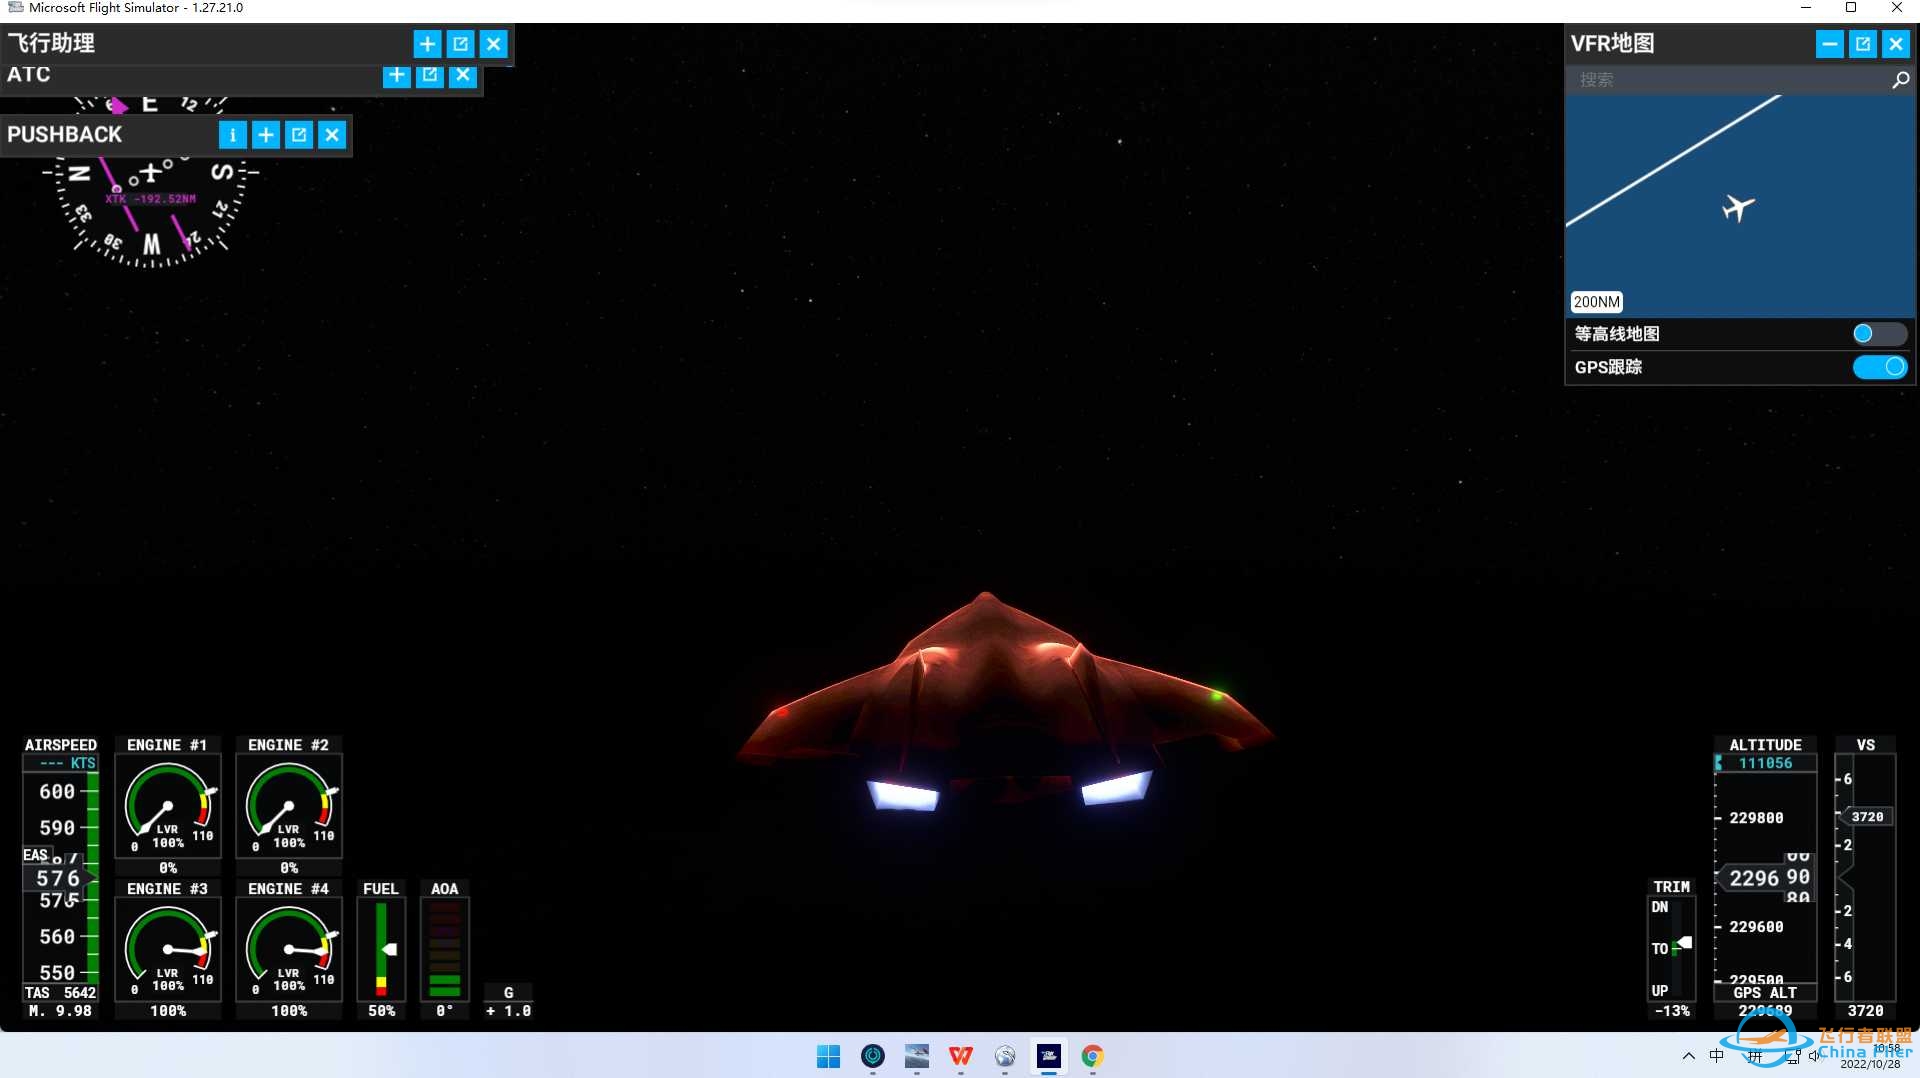Click the PUSHBACK panel title
Viewport: 1920px width, 1078px height.
click(64, 135)
